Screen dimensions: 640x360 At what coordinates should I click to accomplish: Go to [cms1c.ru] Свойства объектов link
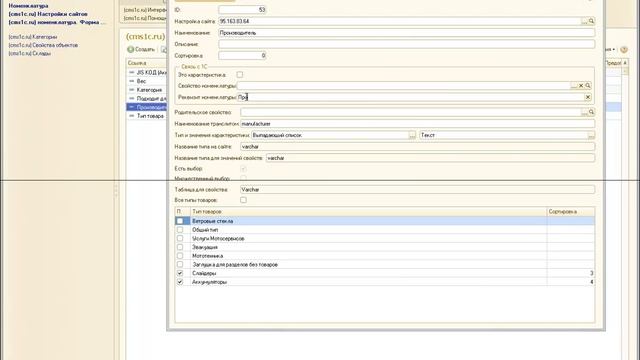pos(43,45)
